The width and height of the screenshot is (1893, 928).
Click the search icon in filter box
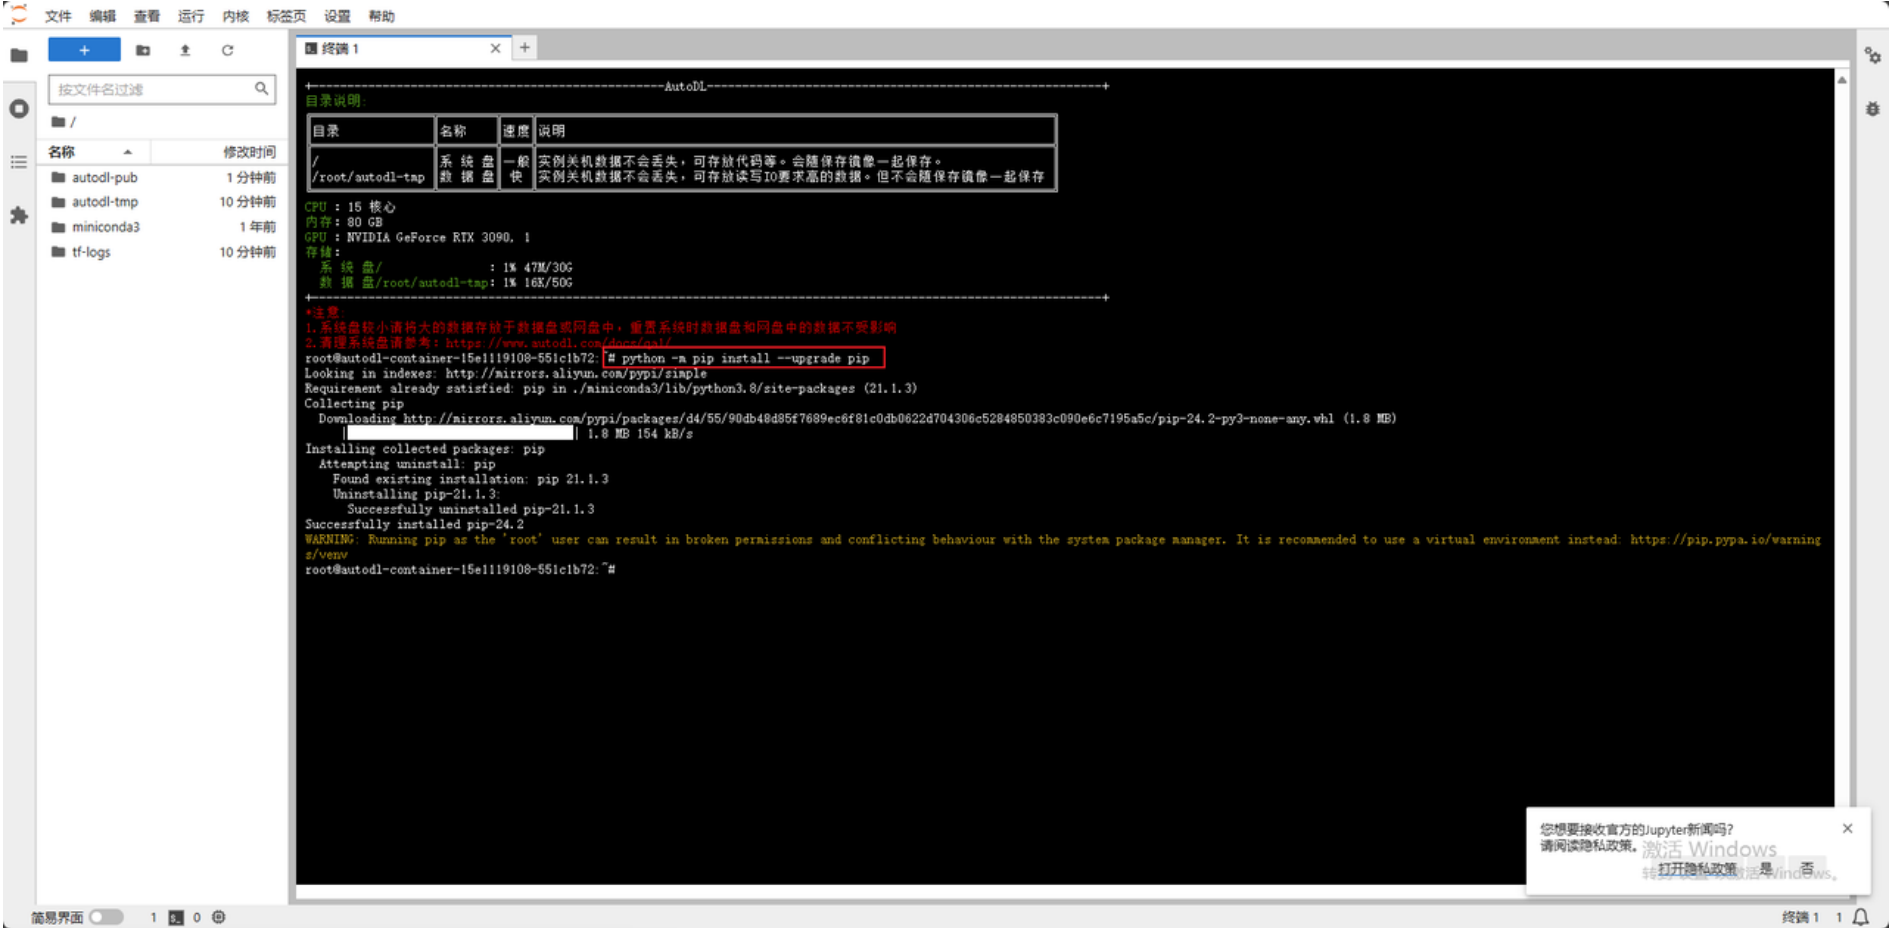tap(261, 89)
